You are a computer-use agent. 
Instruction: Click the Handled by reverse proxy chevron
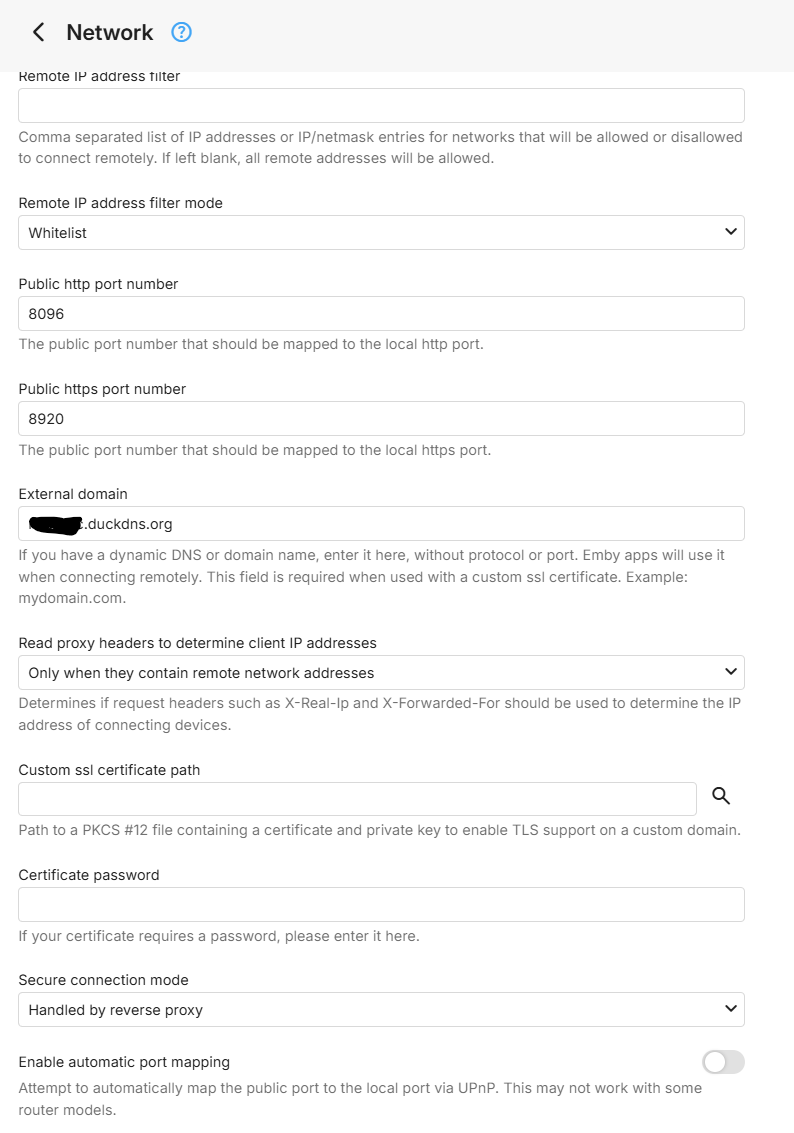[730, 1009]
